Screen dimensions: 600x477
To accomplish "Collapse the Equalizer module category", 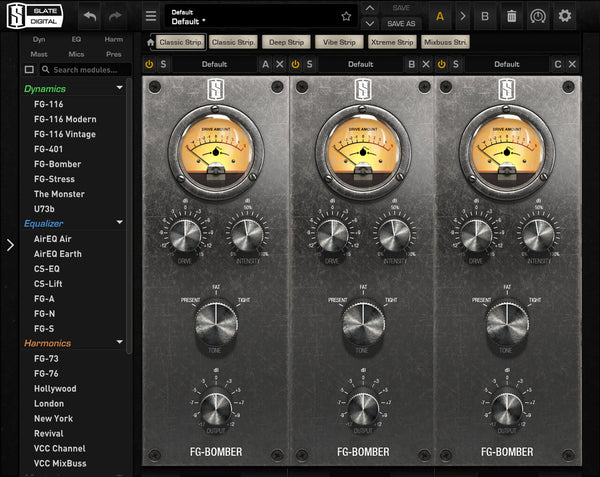I will [120, 222].
